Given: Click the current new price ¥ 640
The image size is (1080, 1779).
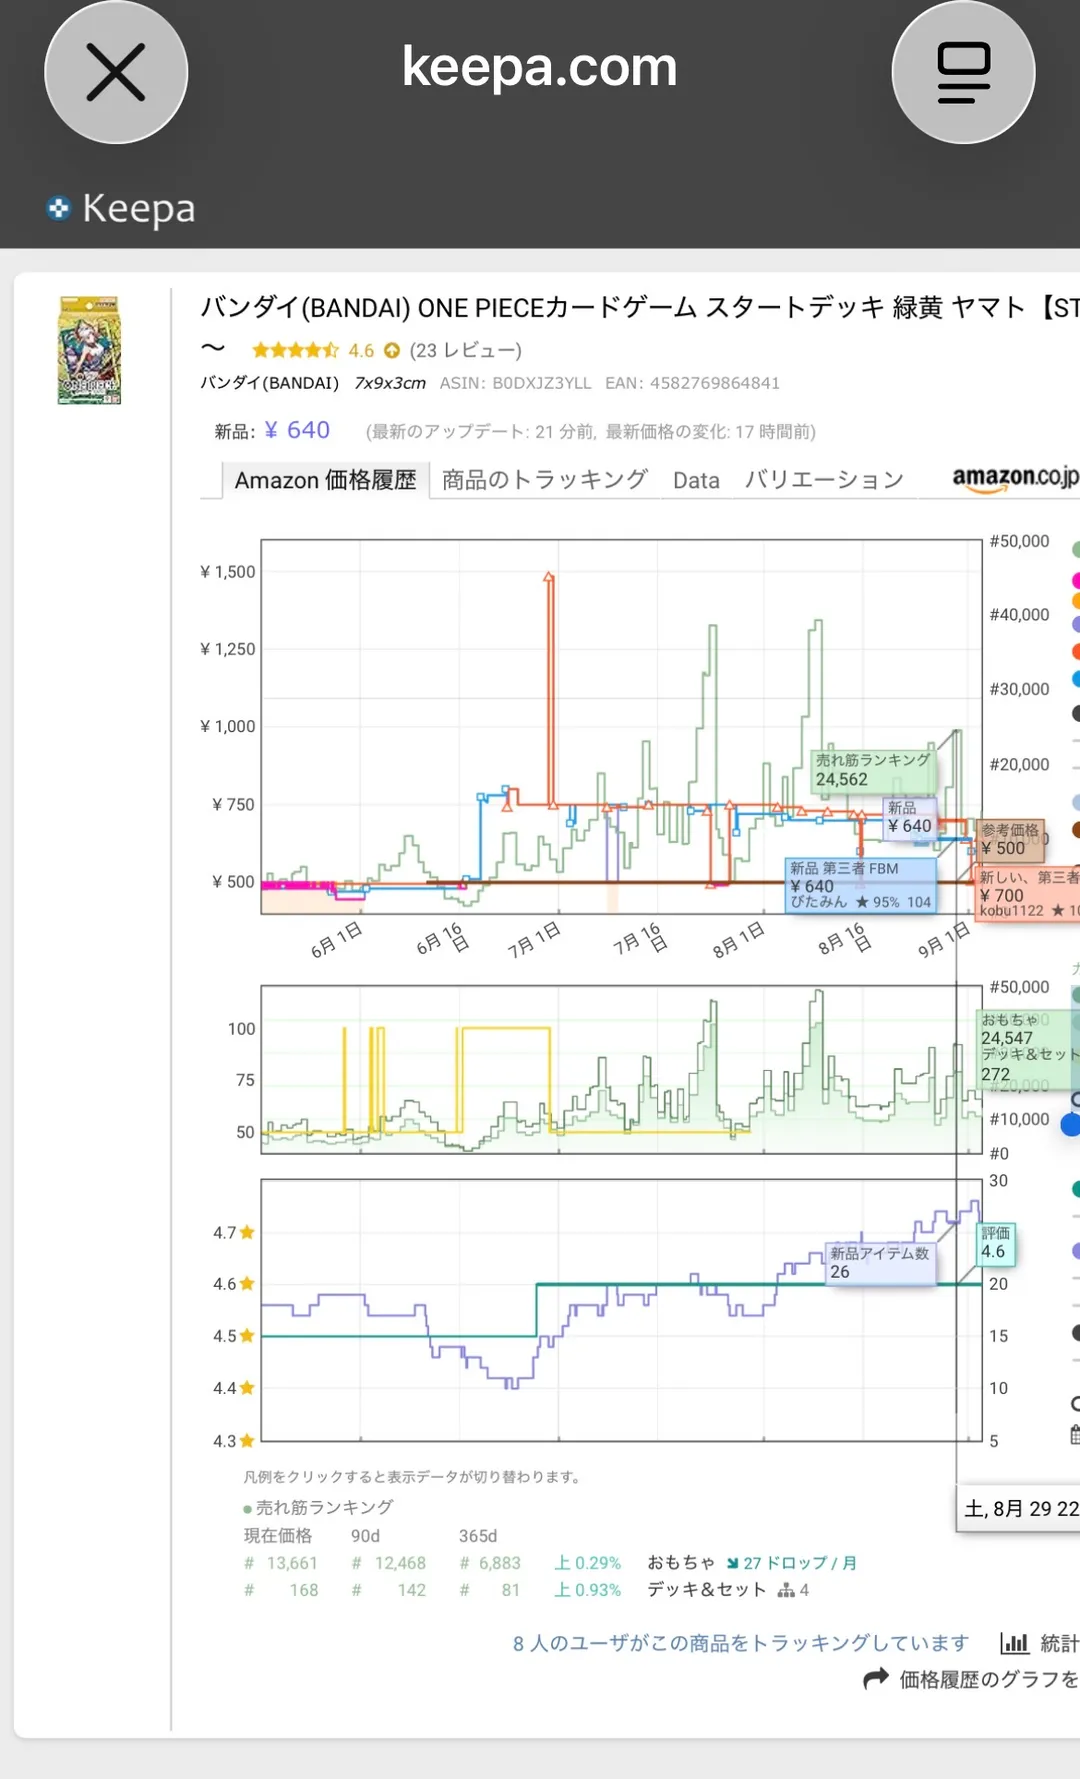Looking at the screenshot, I should click(x=297, y=430).
